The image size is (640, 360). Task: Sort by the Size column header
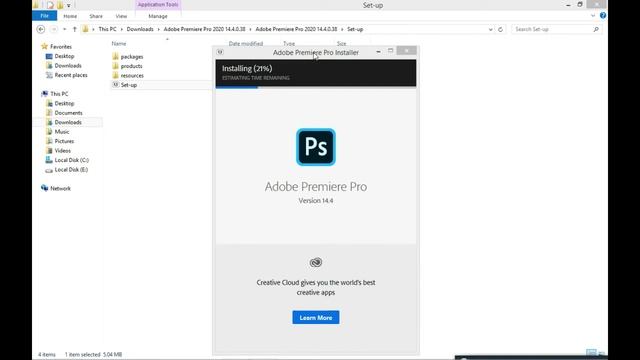[342, 43]
